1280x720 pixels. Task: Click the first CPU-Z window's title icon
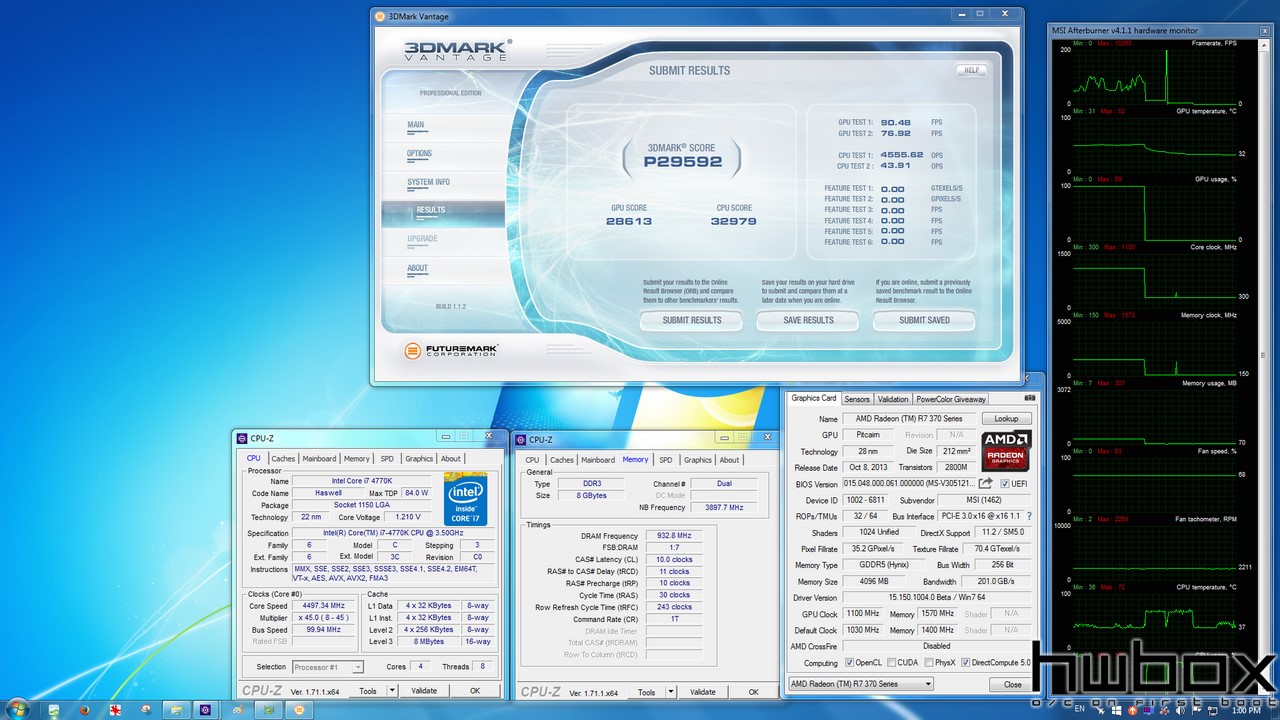pyautogui.click(x=242, y=438)
